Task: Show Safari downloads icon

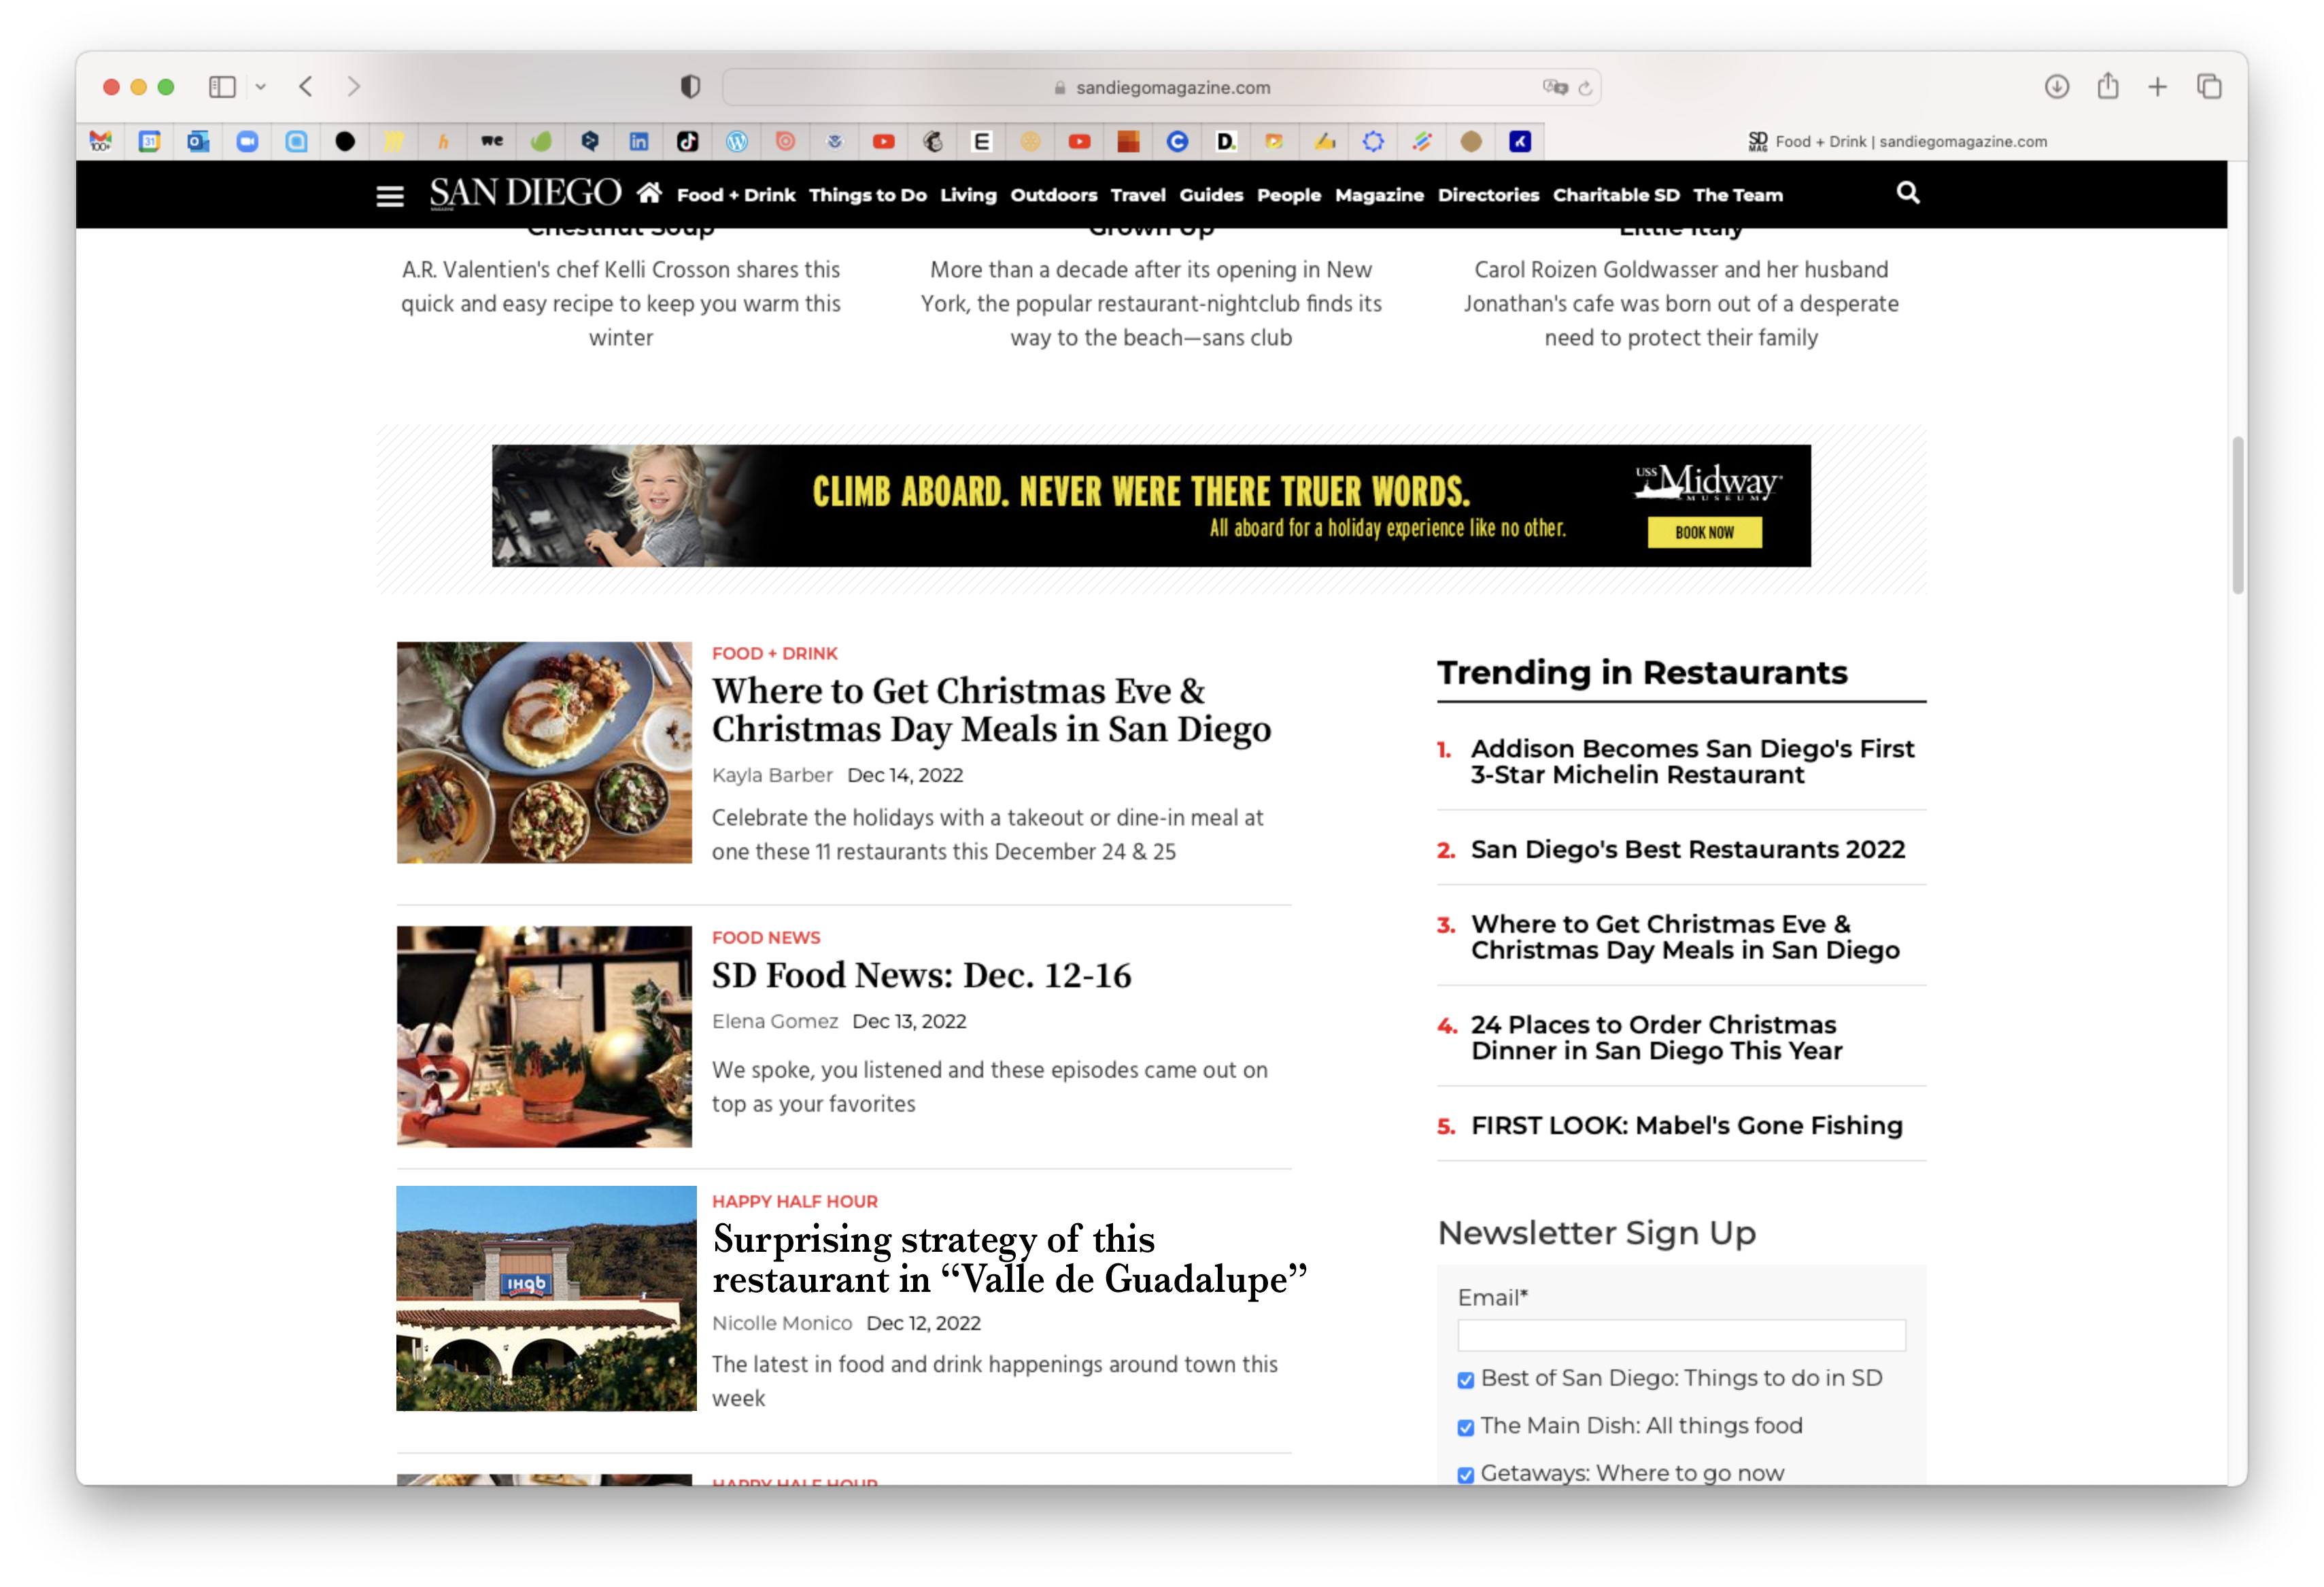Action: point(2056,86)
